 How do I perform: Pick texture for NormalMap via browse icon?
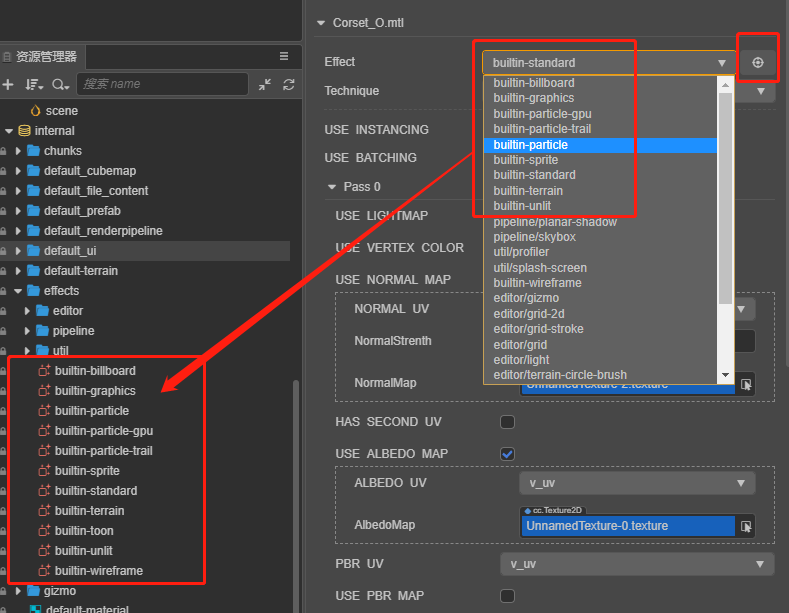[x=746, y=385]
